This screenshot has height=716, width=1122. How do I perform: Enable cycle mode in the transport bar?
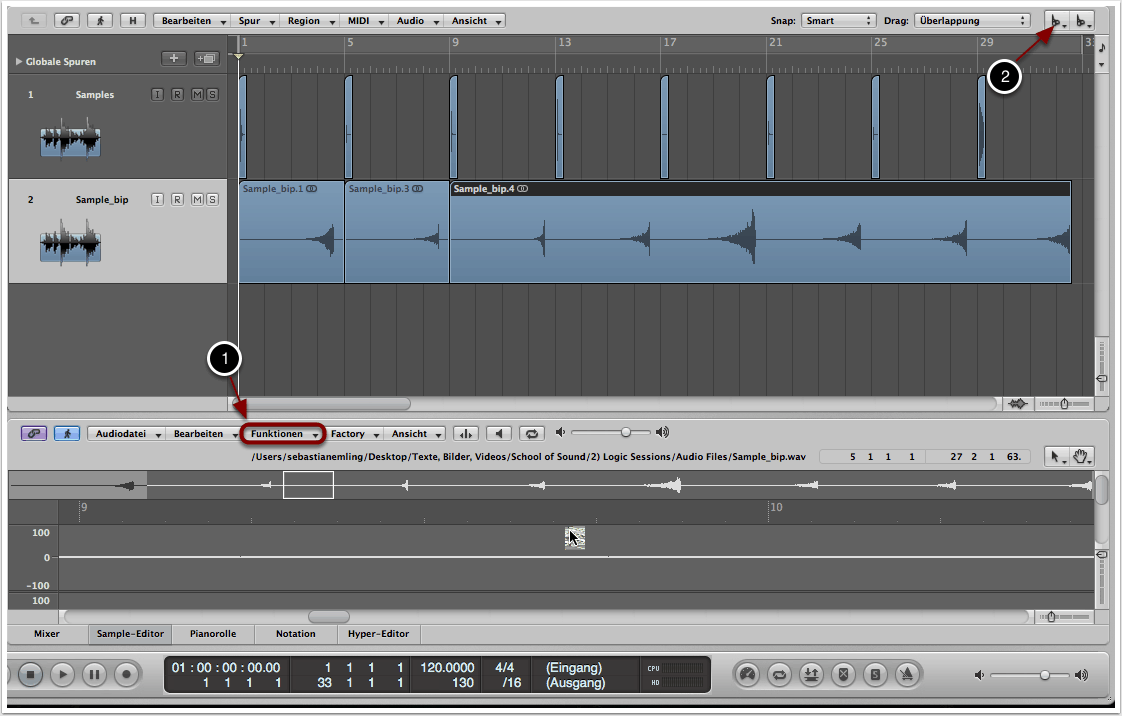click(x=777, y=674)
